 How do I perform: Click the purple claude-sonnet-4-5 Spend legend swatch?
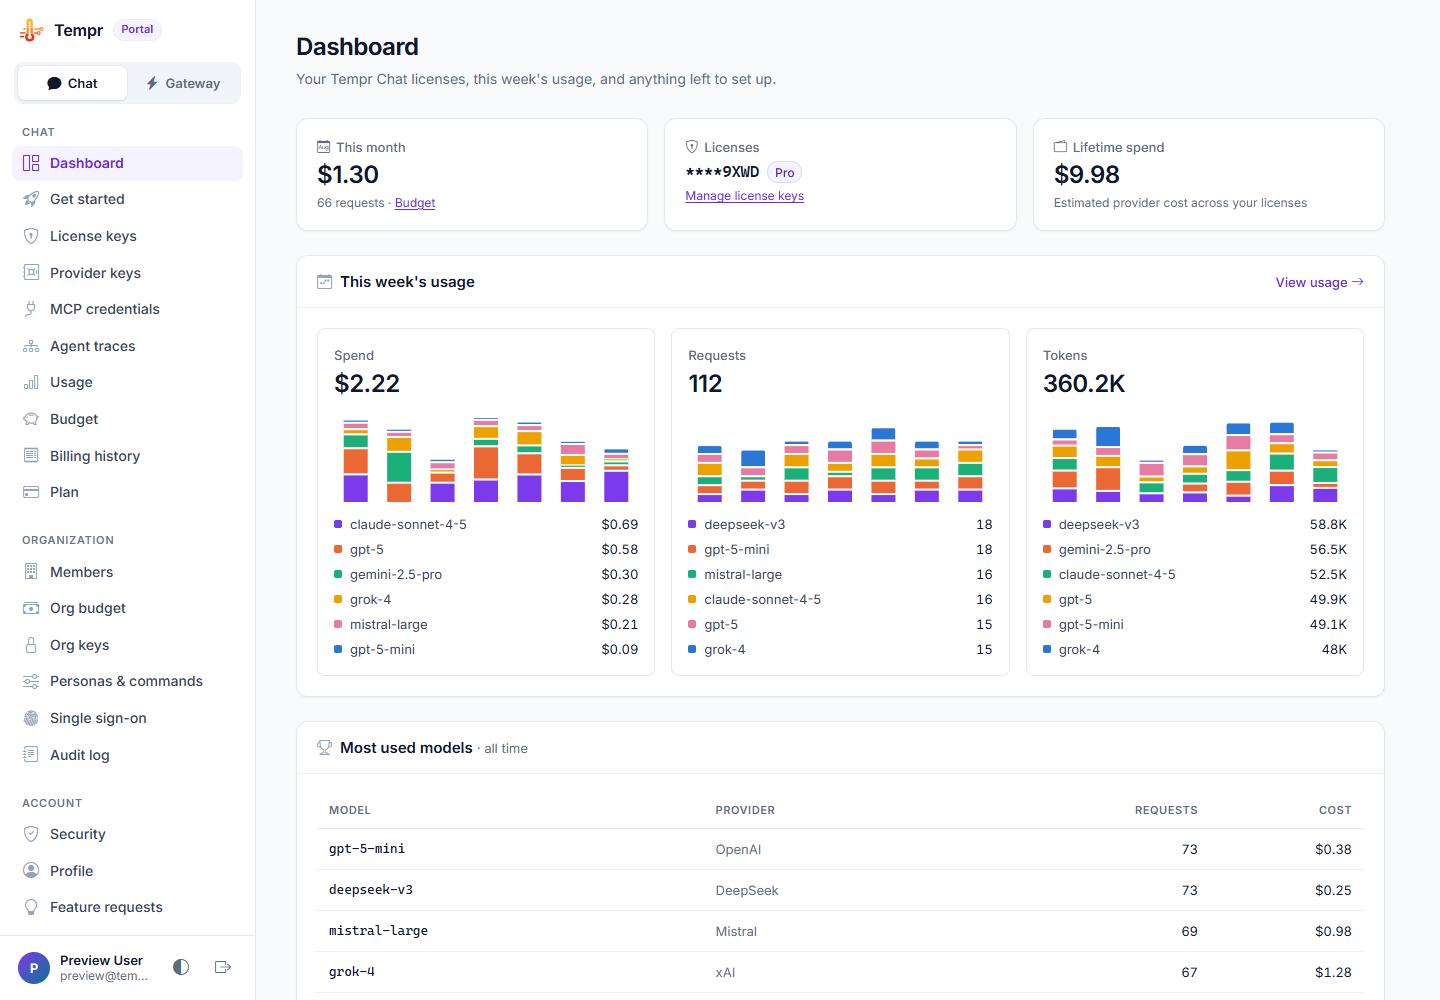(x=338, y=524)
